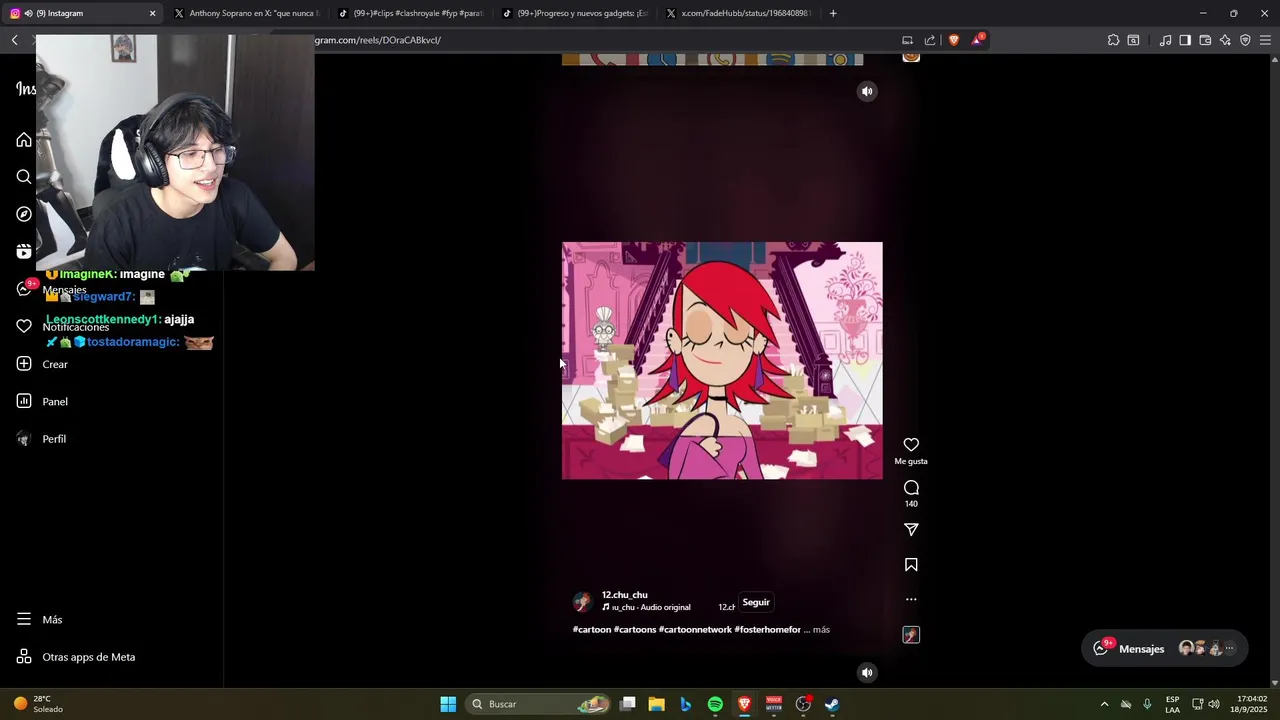
Task: Open File Explorer from taskbar
Action: click(x=657, y=704)
